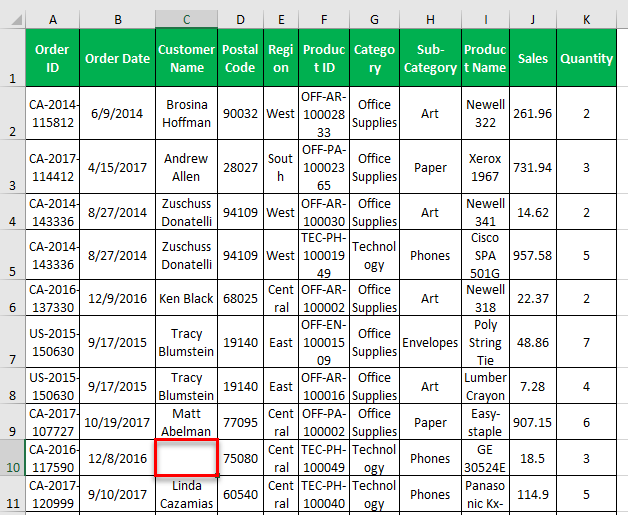
Task: Select column F header
Action: click(x=324, y=19)
